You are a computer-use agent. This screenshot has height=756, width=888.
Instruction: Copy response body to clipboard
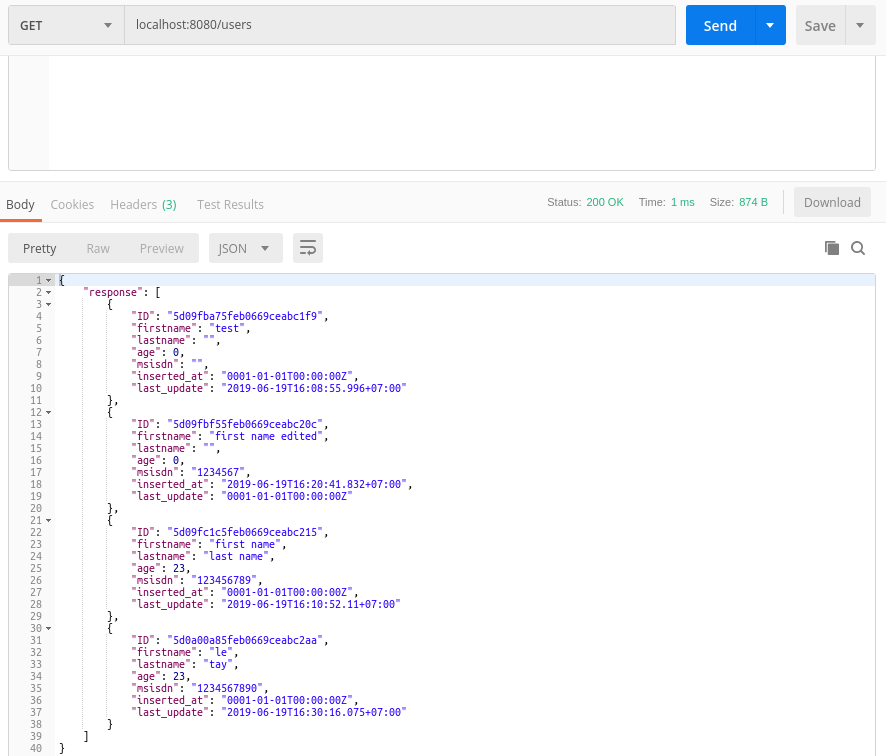831,248
